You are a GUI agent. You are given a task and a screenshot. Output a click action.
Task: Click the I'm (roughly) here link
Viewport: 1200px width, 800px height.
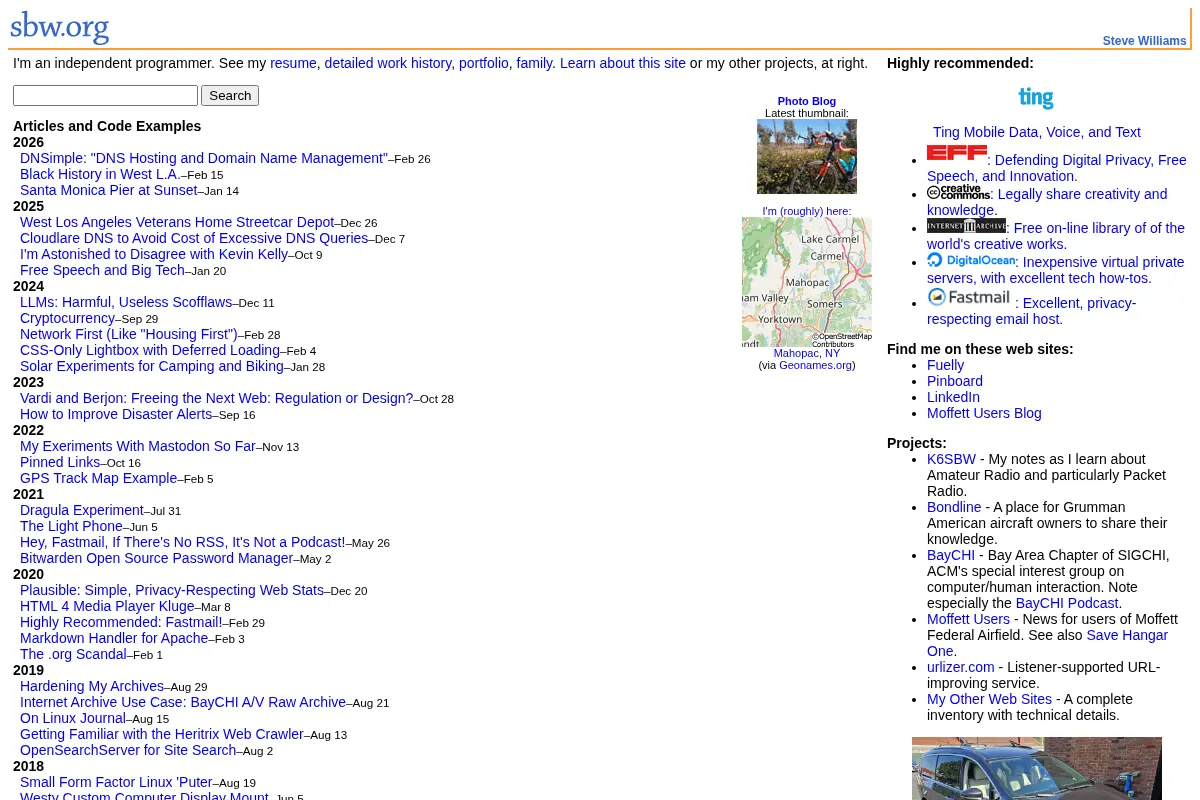(807, 211)
